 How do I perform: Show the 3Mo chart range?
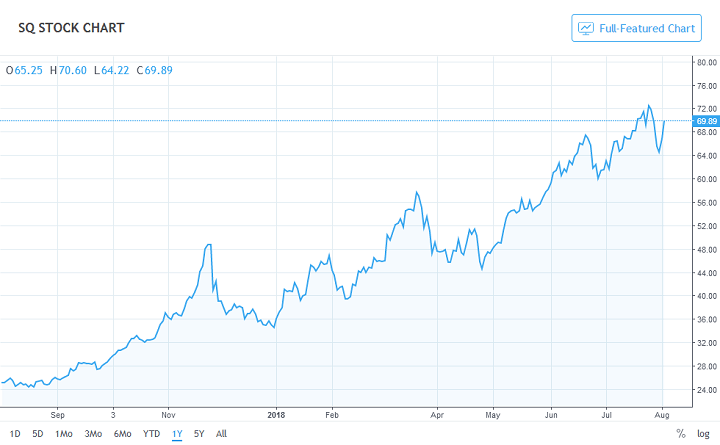click(93, 434)
